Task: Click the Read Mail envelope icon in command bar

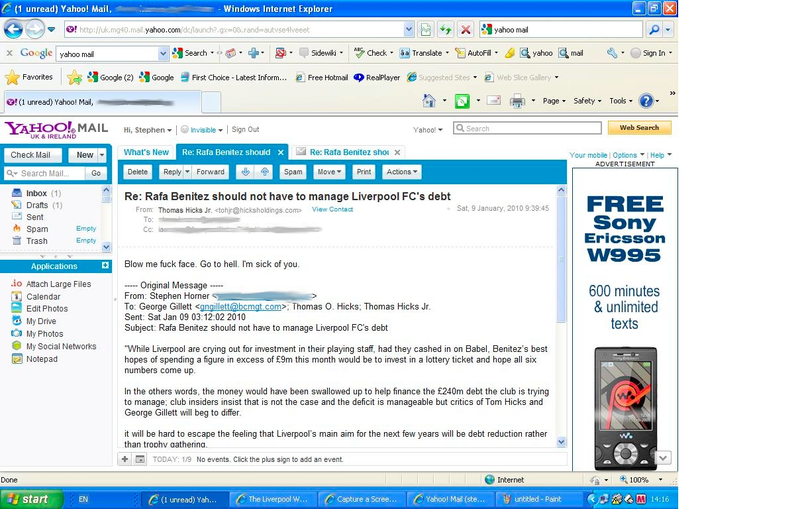Action: click(x=493, y=100)
